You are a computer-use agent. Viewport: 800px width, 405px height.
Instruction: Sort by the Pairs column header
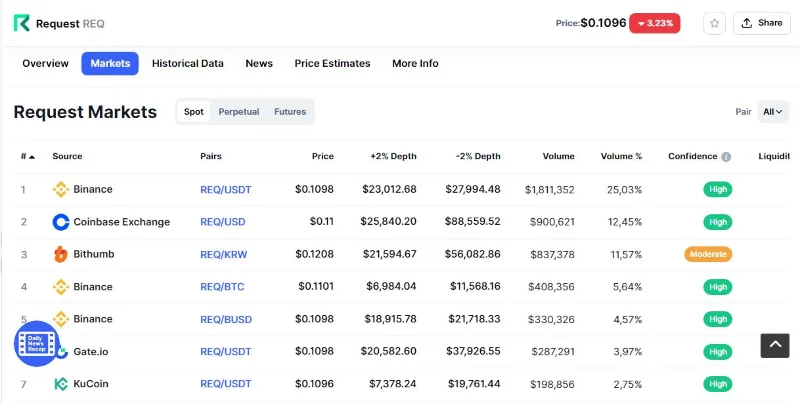click(x=211, y=157)
